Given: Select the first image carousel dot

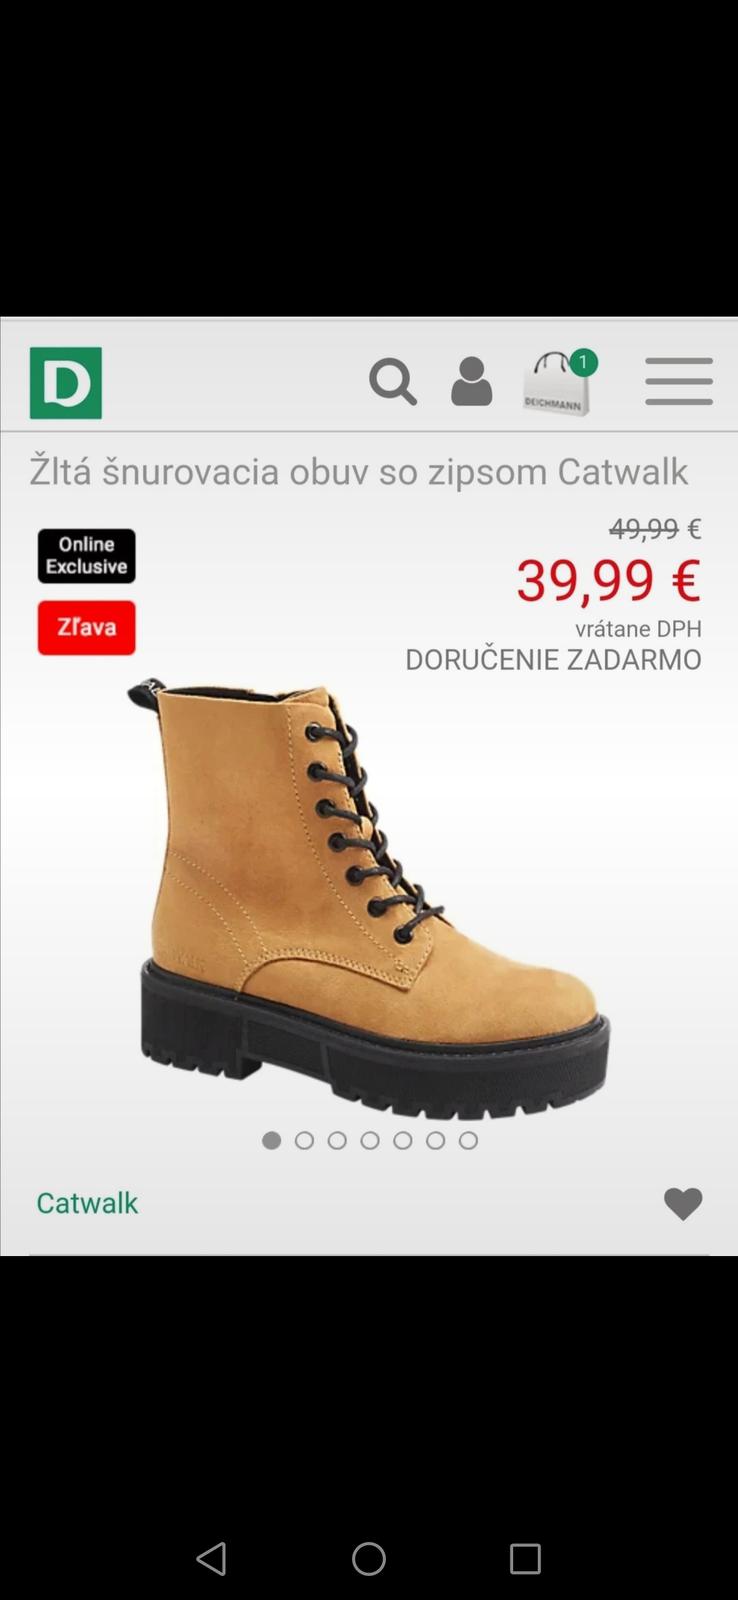Looking at the screenshot, I should pyautogui.click(x=271, y=1140).
